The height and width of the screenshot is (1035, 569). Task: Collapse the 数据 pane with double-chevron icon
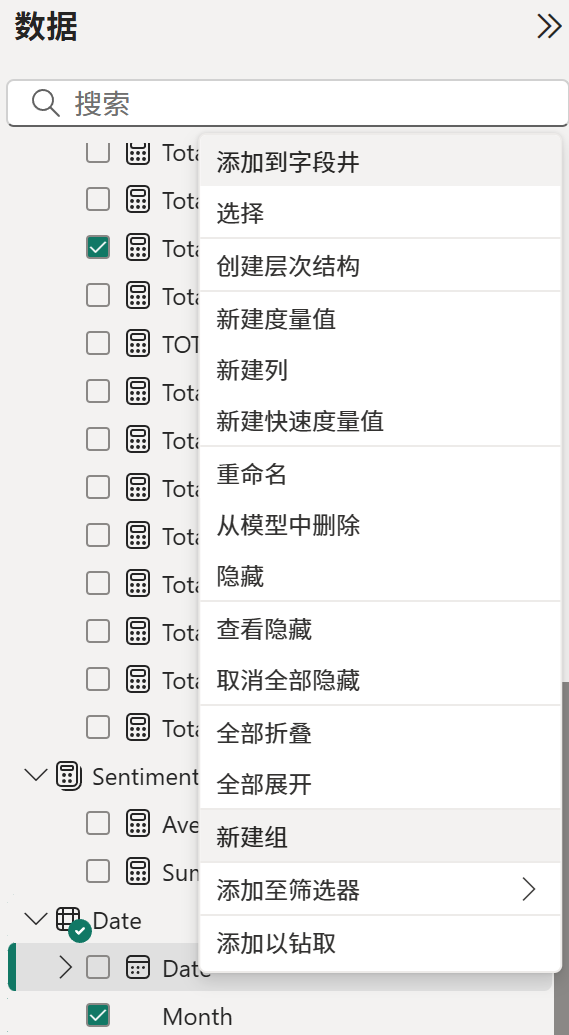tap(549, 26)
